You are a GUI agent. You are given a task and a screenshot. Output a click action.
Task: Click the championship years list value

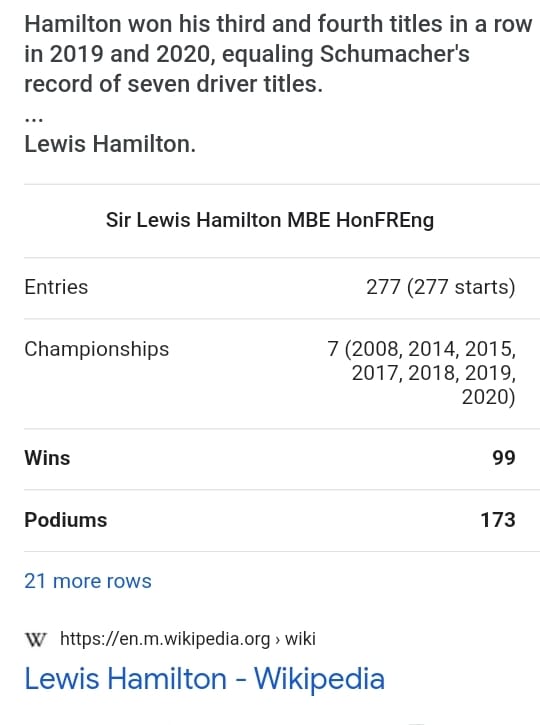(x=421, y=373)
